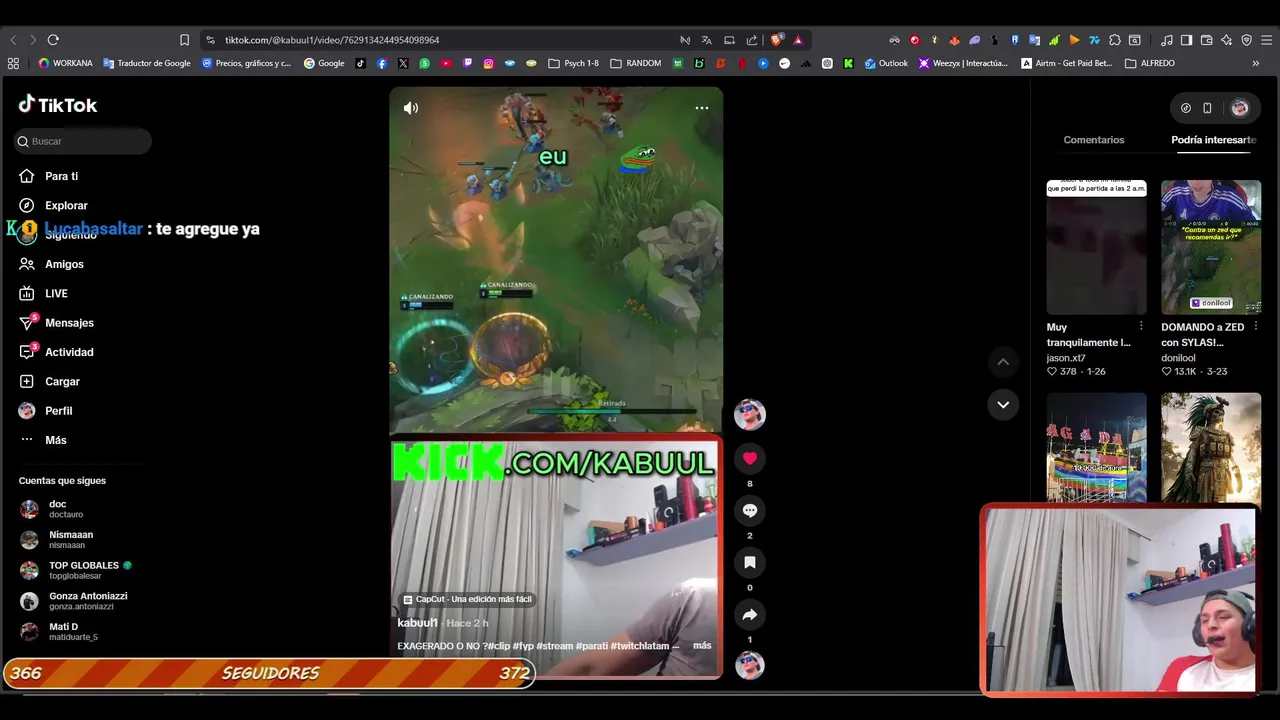Open followed account TOP GLOBALES

tap(75, 570)
